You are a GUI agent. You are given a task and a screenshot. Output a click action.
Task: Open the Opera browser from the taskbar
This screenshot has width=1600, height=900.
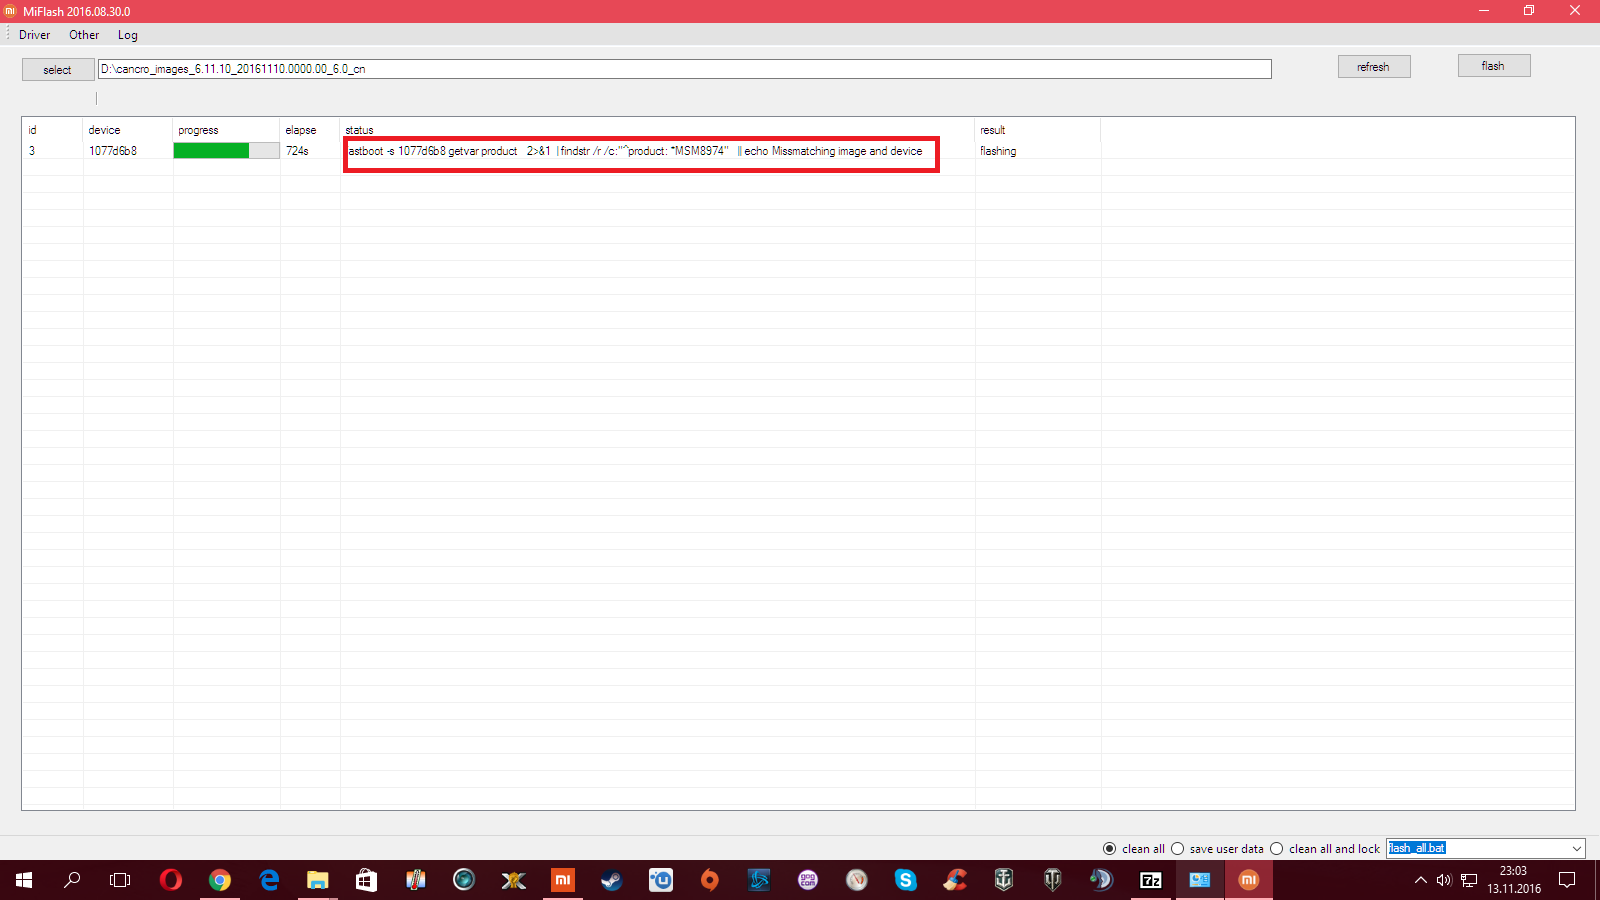171,880
